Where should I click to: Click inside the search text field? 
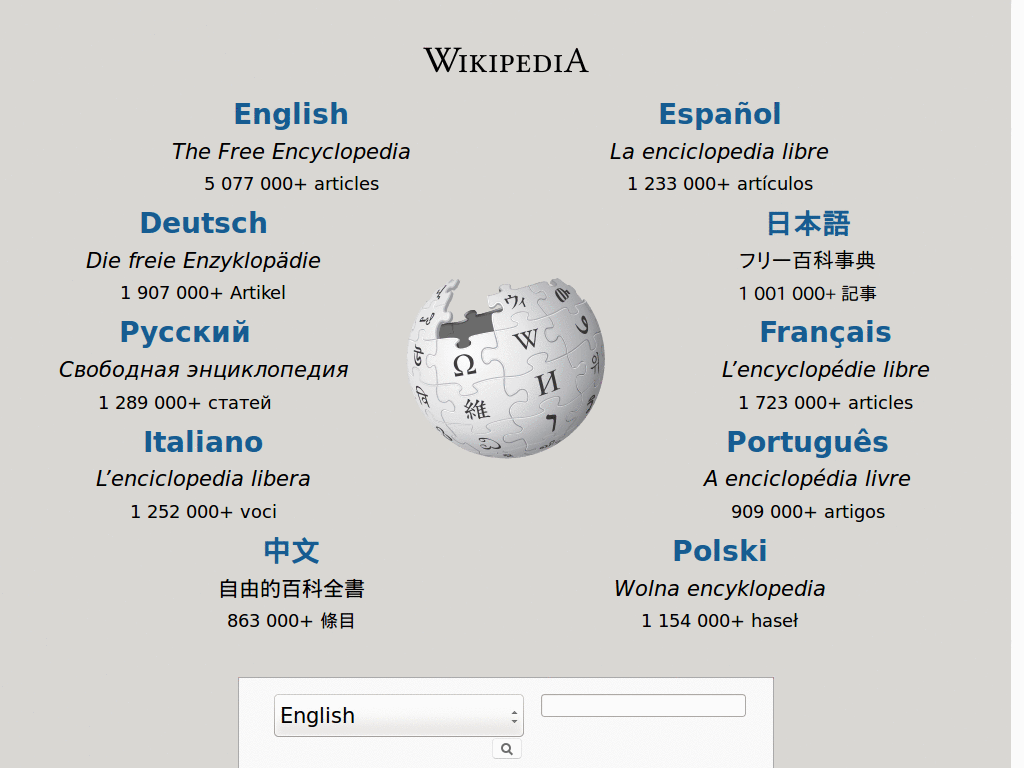pos(643,705)
